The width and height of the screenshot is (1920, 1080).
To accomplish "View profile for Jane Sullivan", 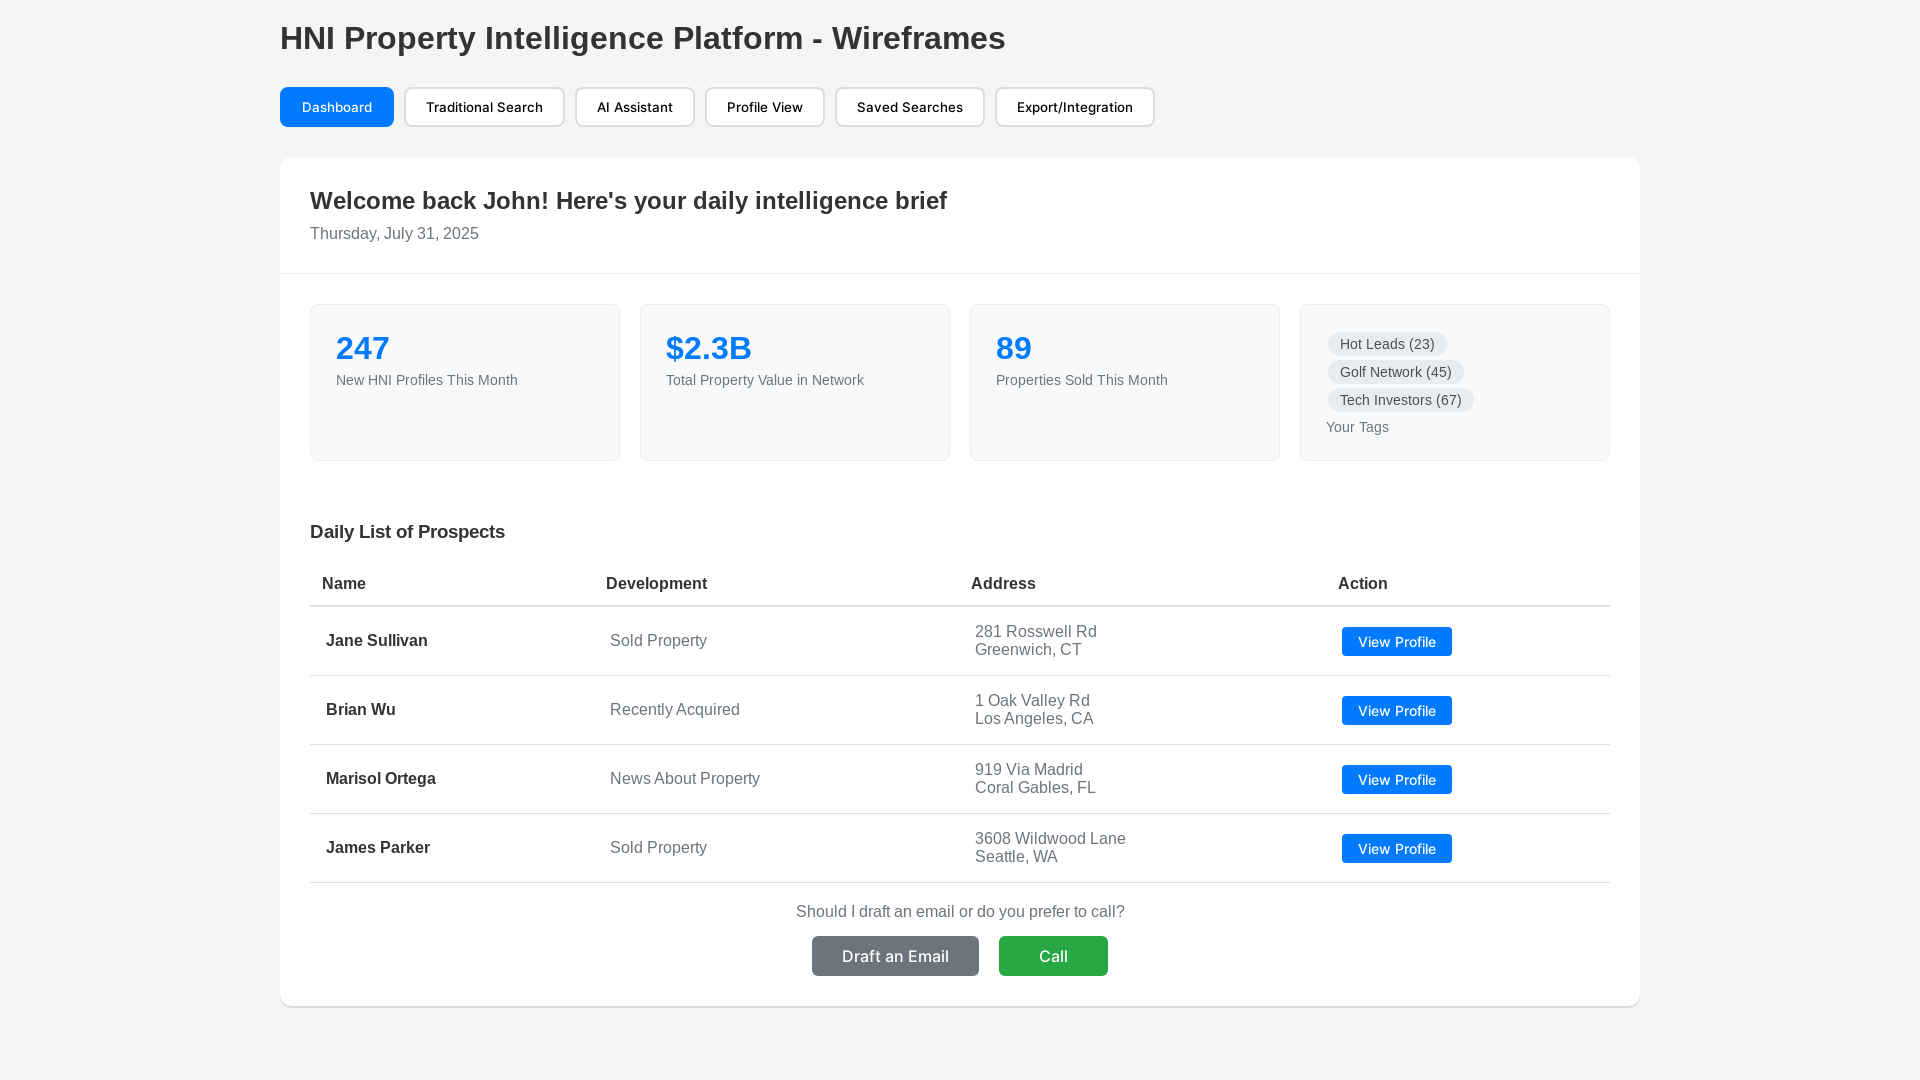I will point(1397,641).
